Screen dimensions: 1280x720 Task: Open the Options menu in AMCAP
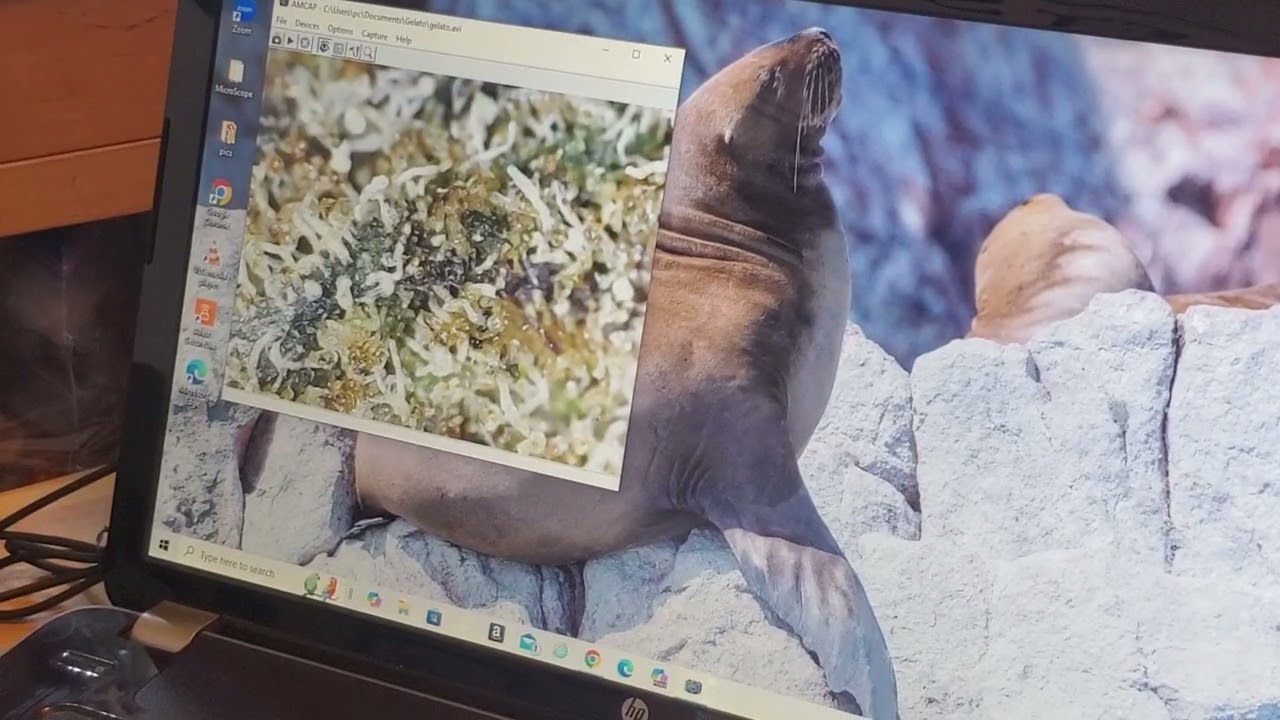pyautogui.click(x=340, y=30)
